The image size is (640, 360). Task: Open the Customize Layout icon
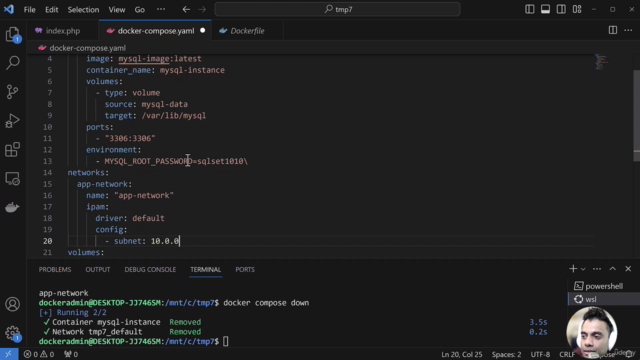click(x=577, y=9)
